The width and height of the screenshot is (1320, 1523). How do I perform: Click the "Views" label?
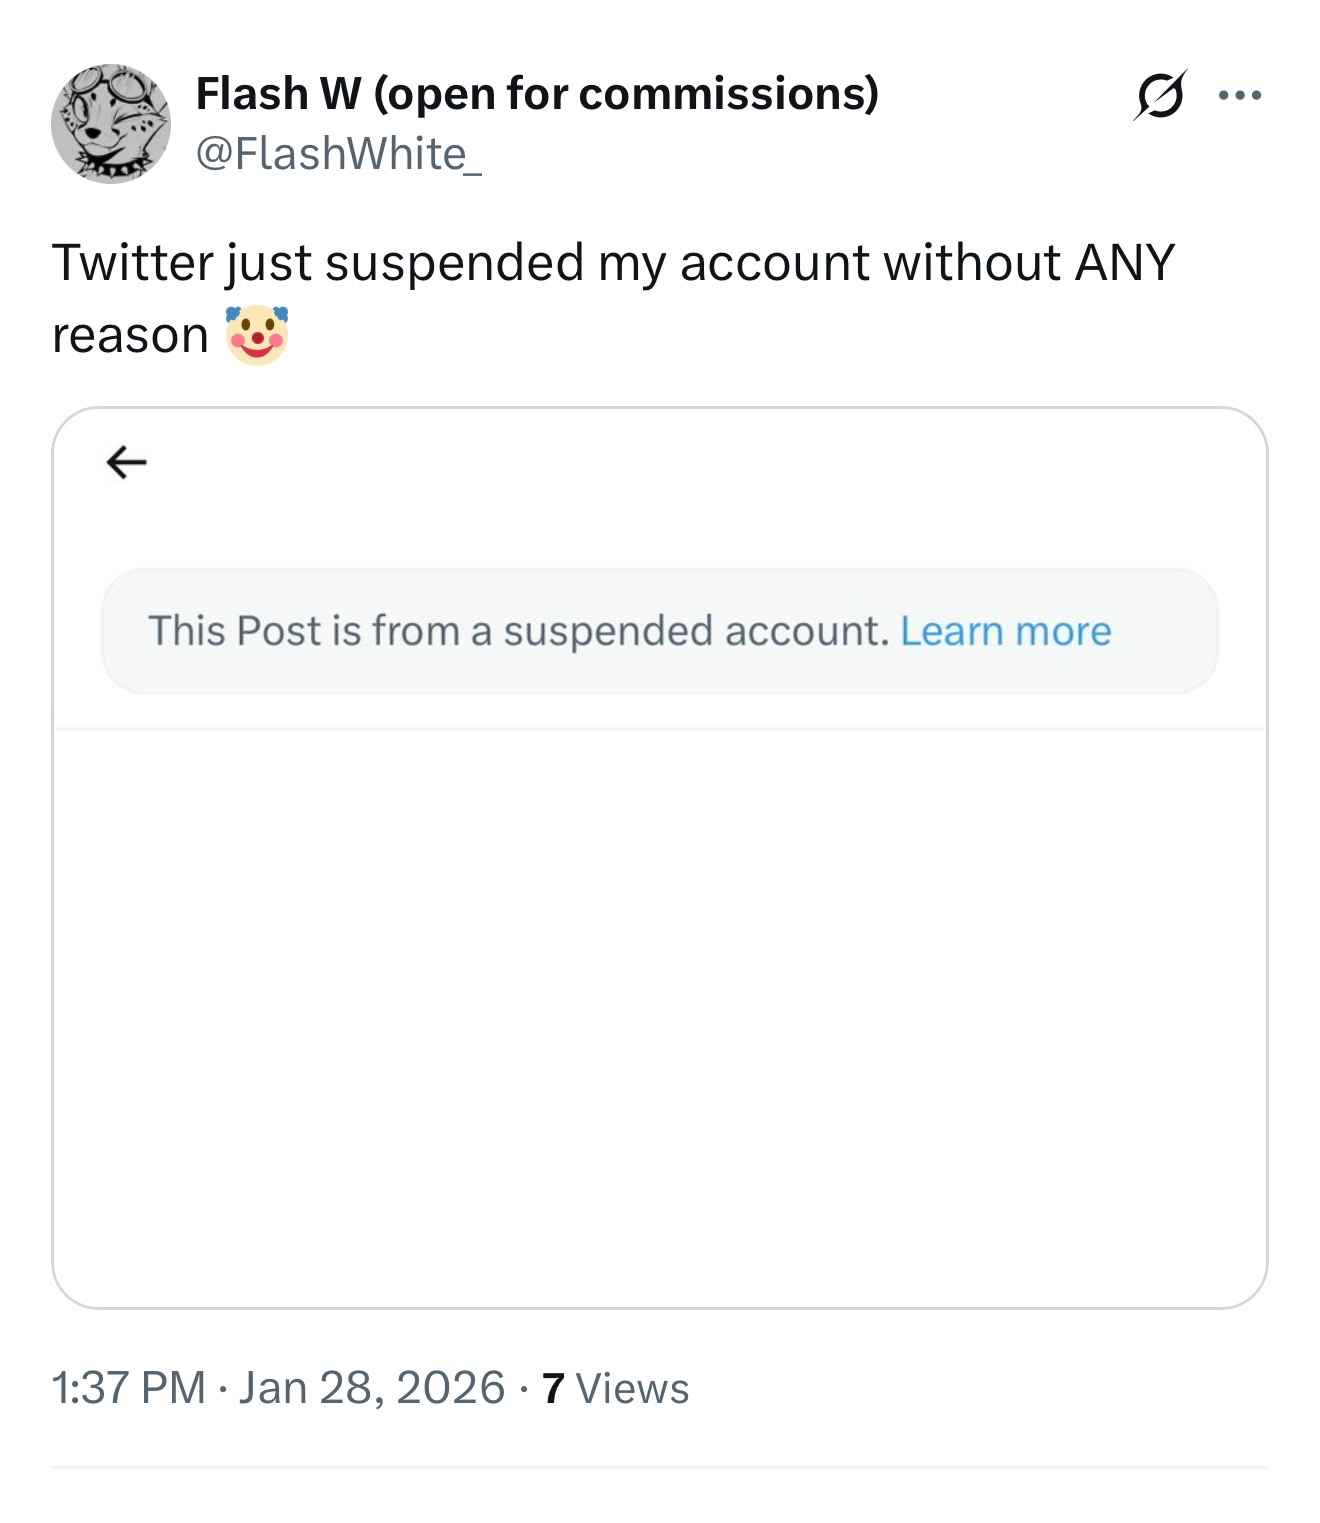pos(632,1389)
